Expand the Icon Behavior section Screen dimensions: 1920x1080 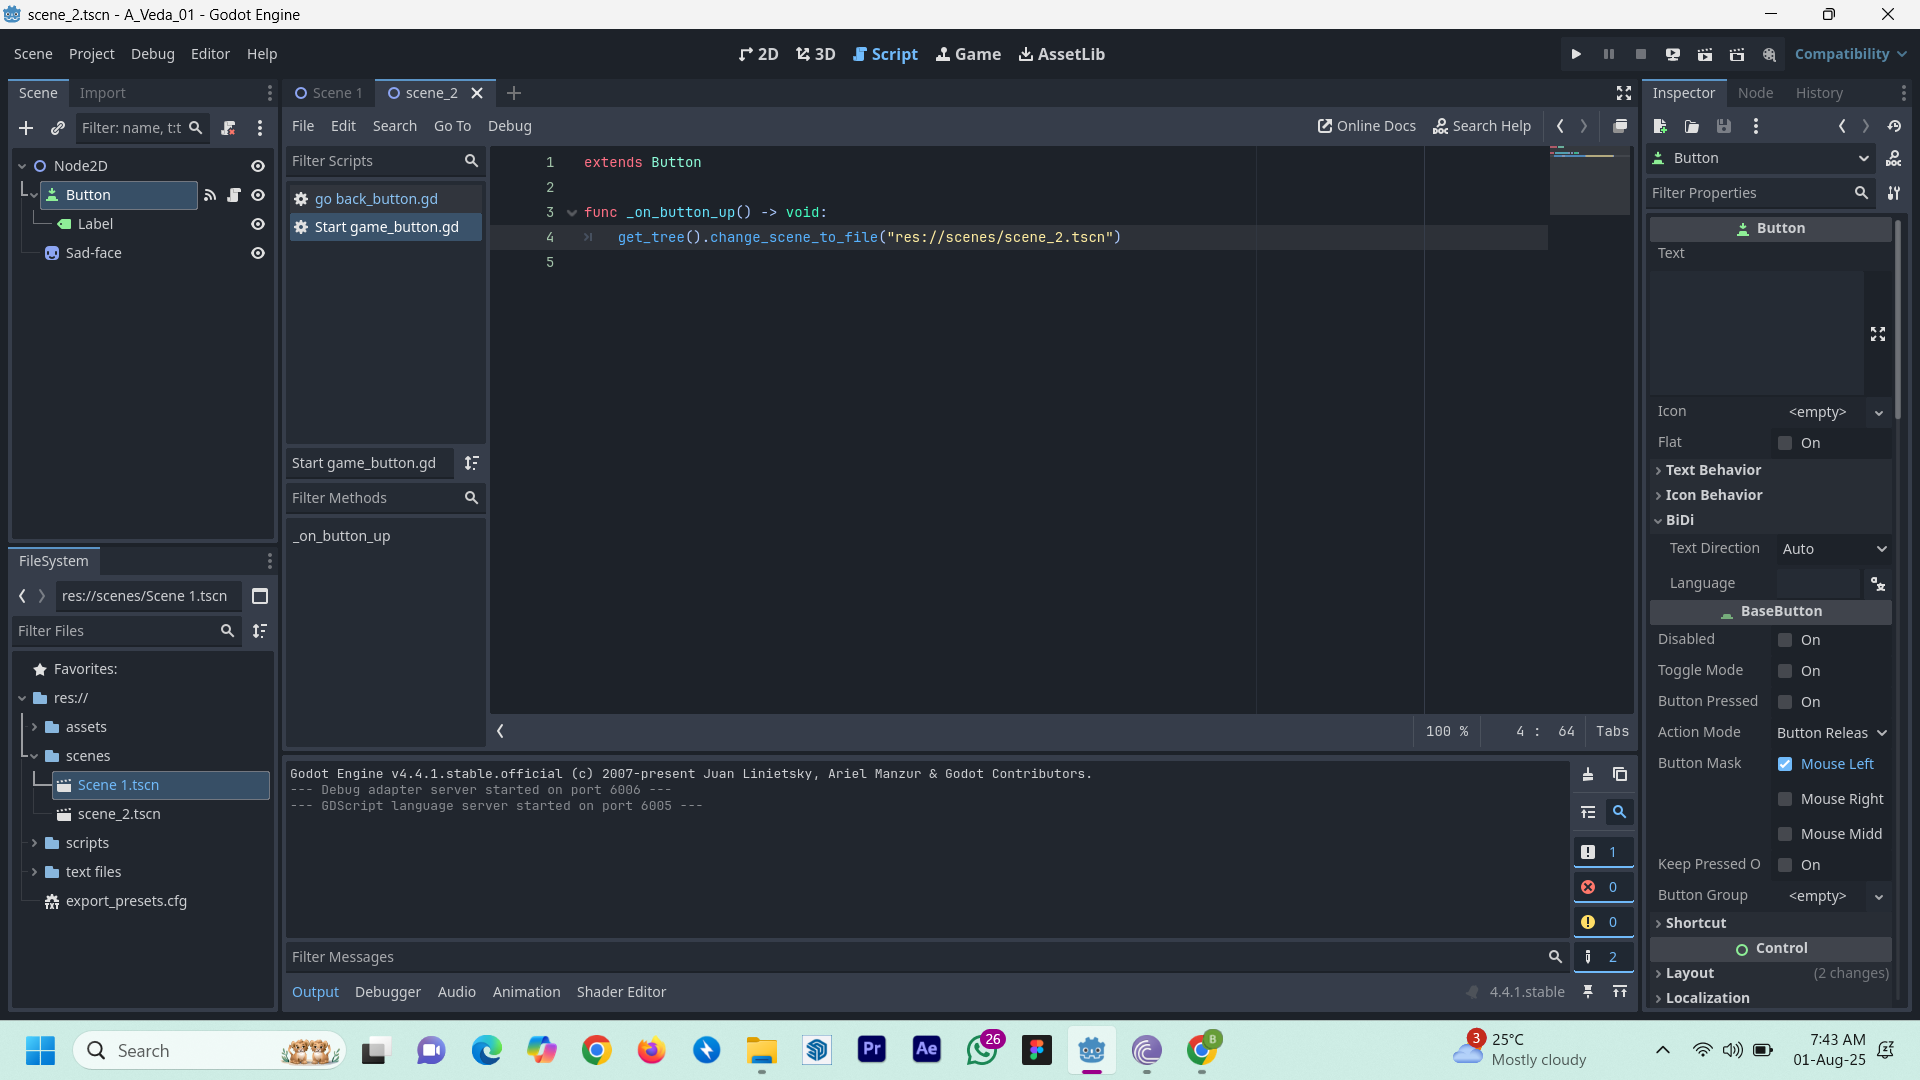pyautogui.click(x=1713, y=495)
